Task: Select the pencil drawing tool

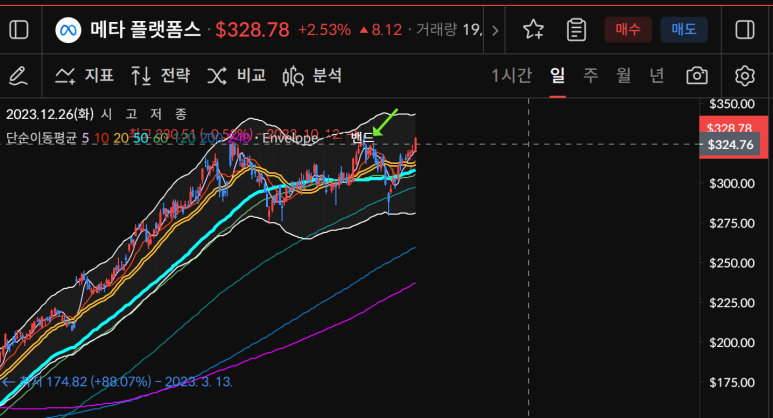Action: (x=18, y=76)
